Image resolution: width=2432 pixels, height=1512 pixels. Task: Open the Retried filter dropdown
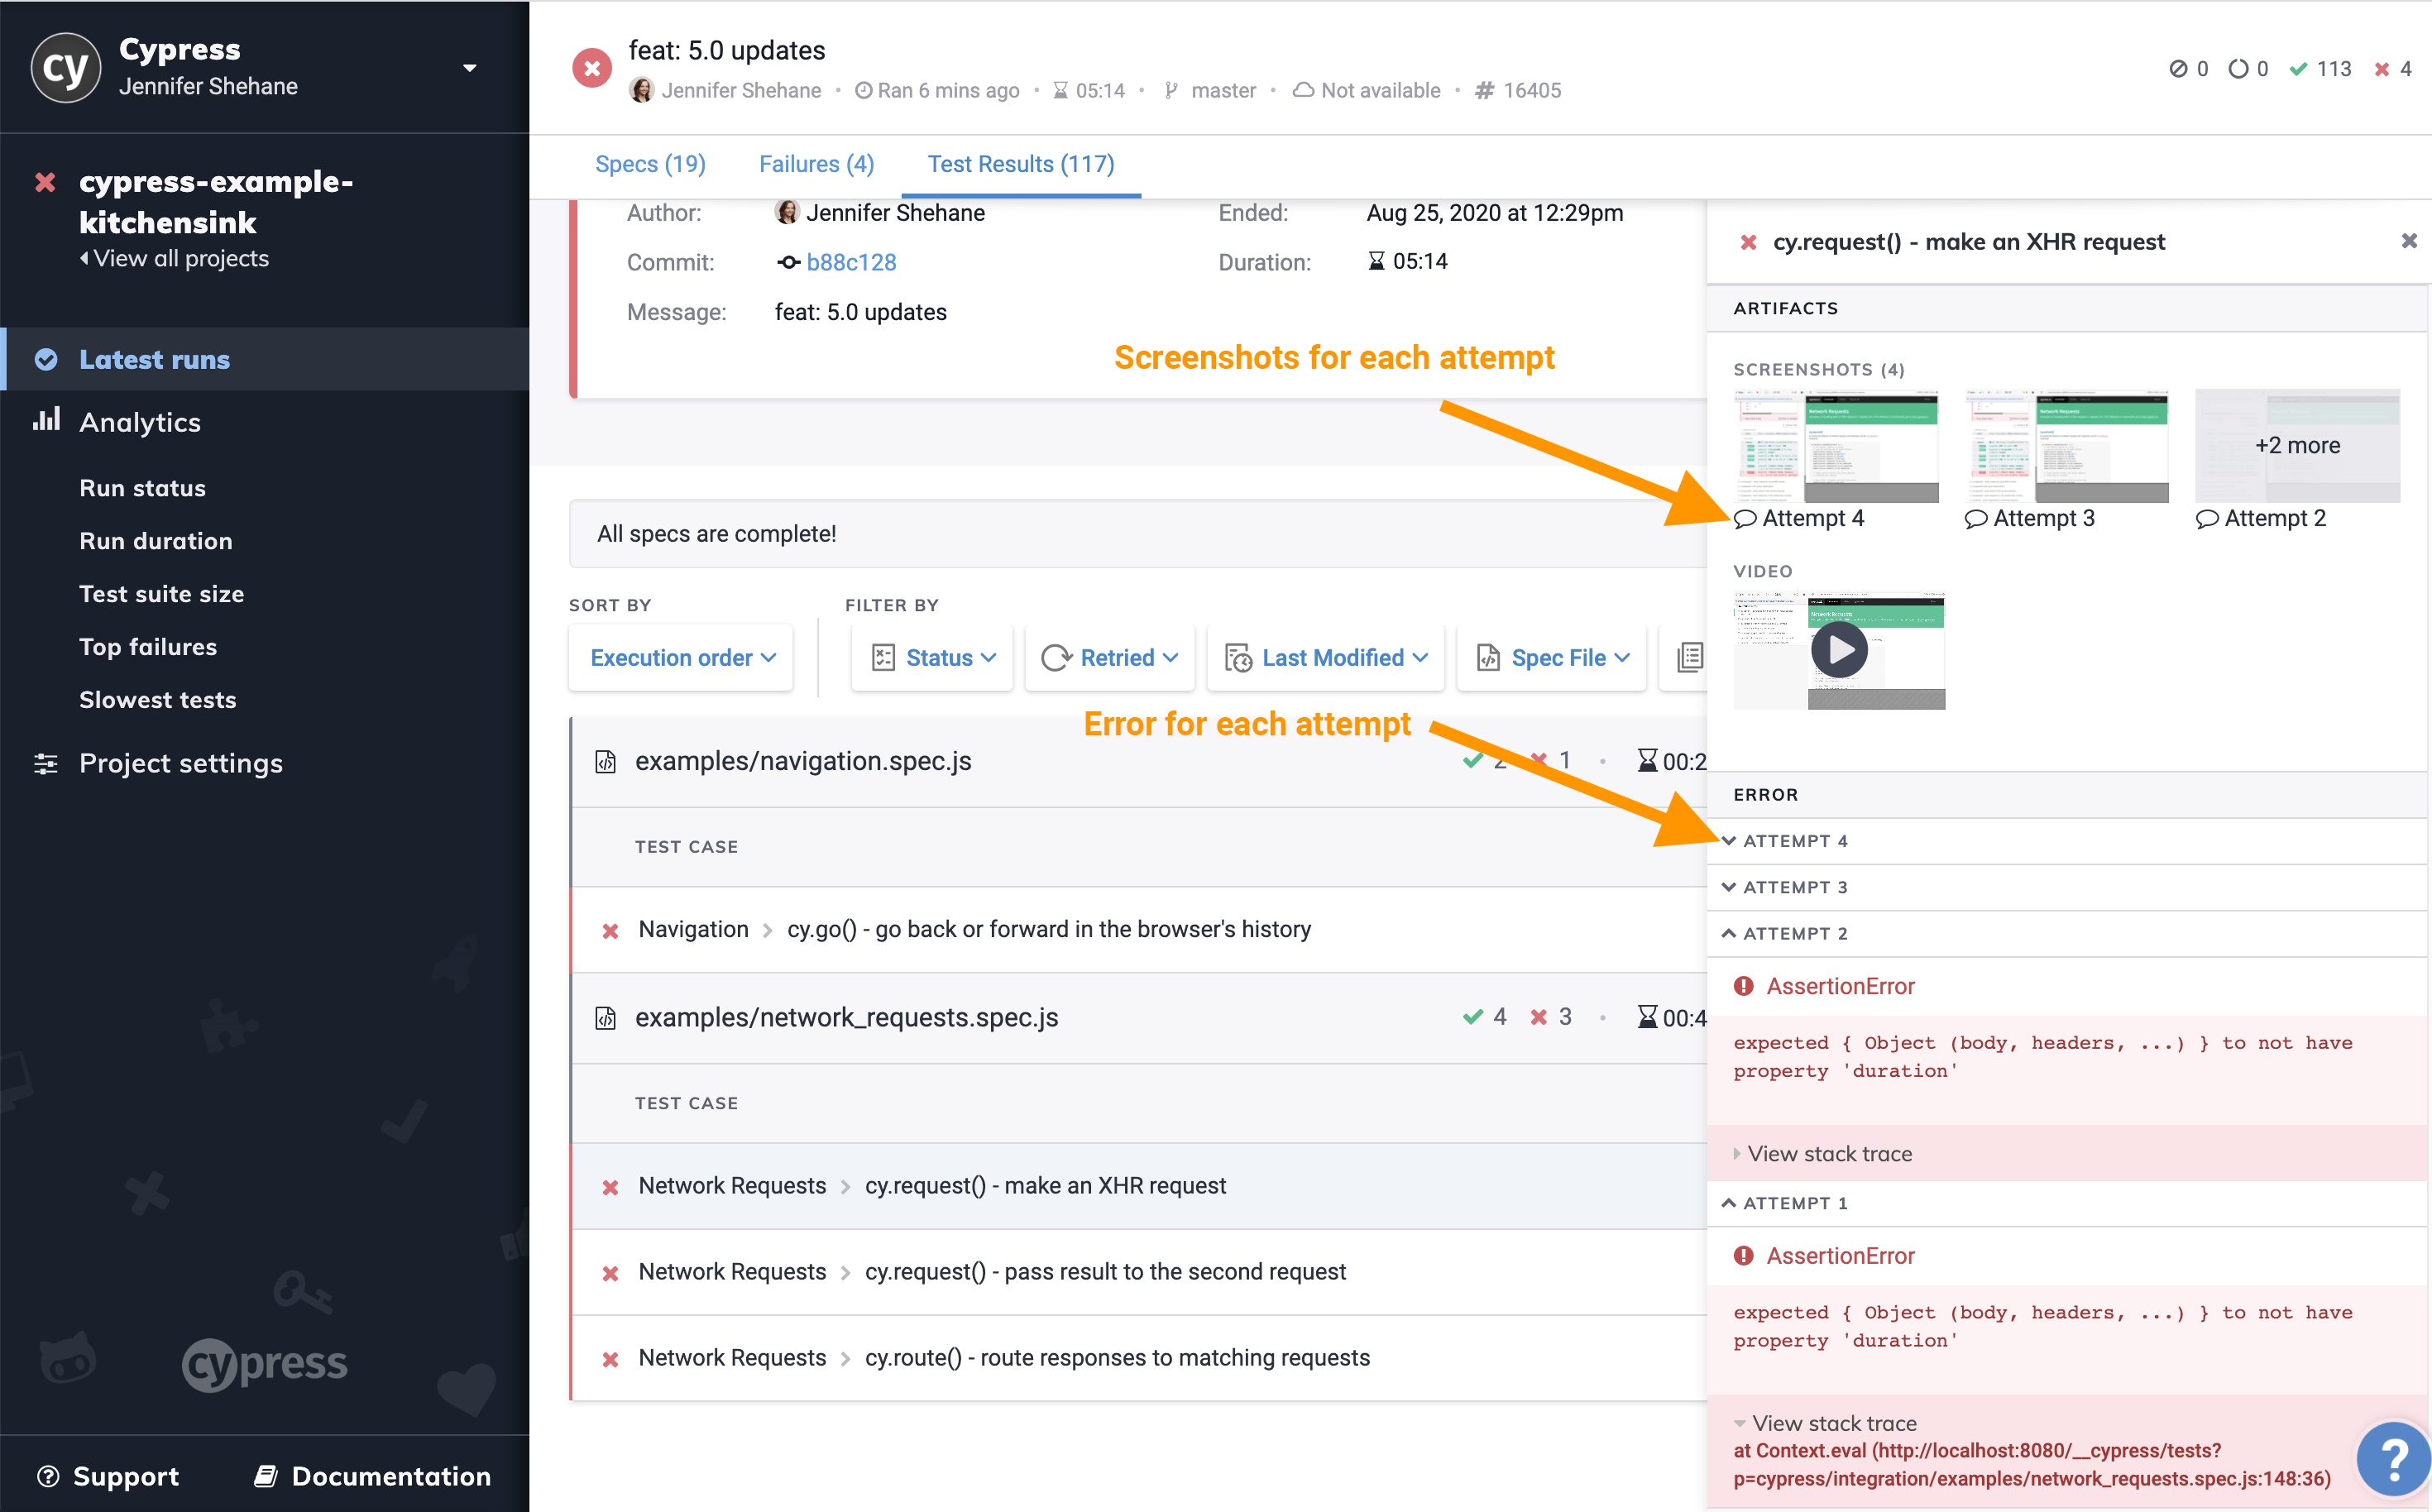[1110, 657]
